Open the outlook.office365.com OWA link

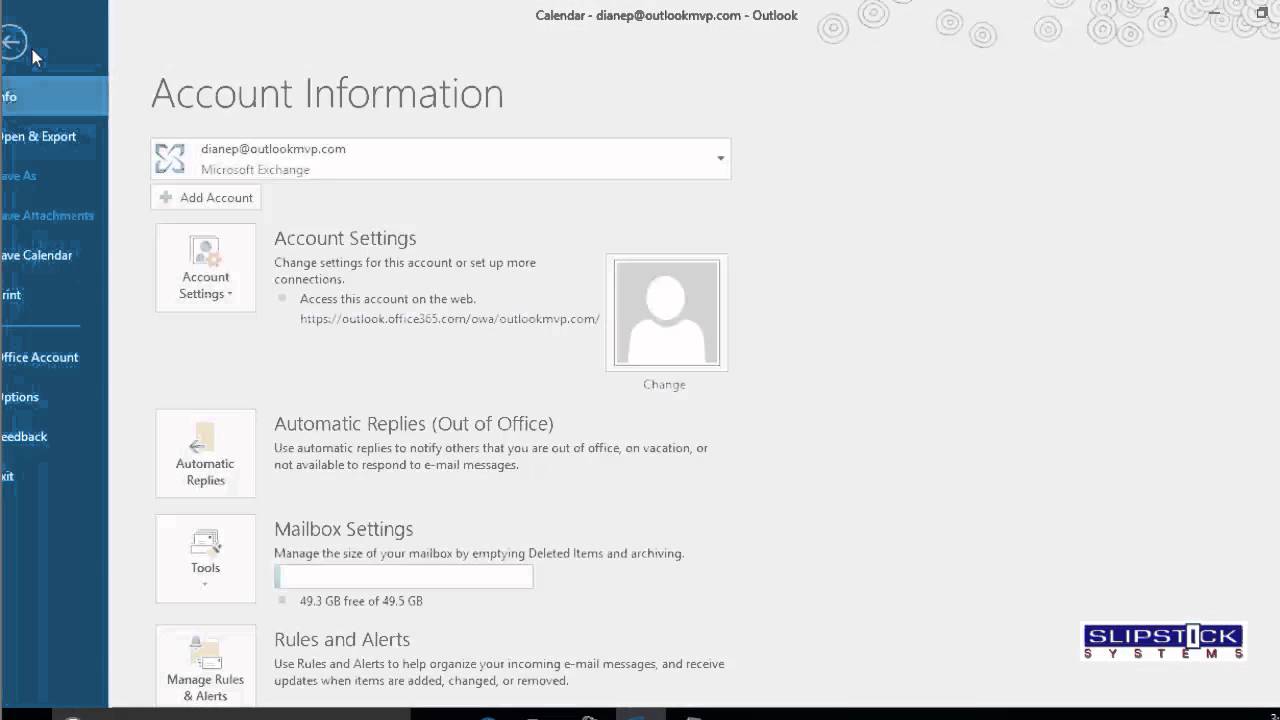450,319
